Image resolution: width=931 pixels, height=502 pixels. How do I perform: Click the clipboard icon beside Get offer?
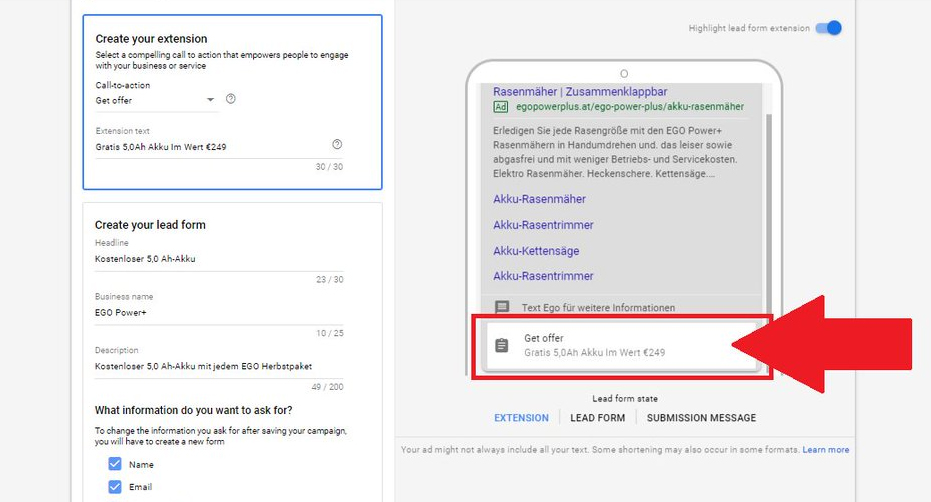coord(502,345)
